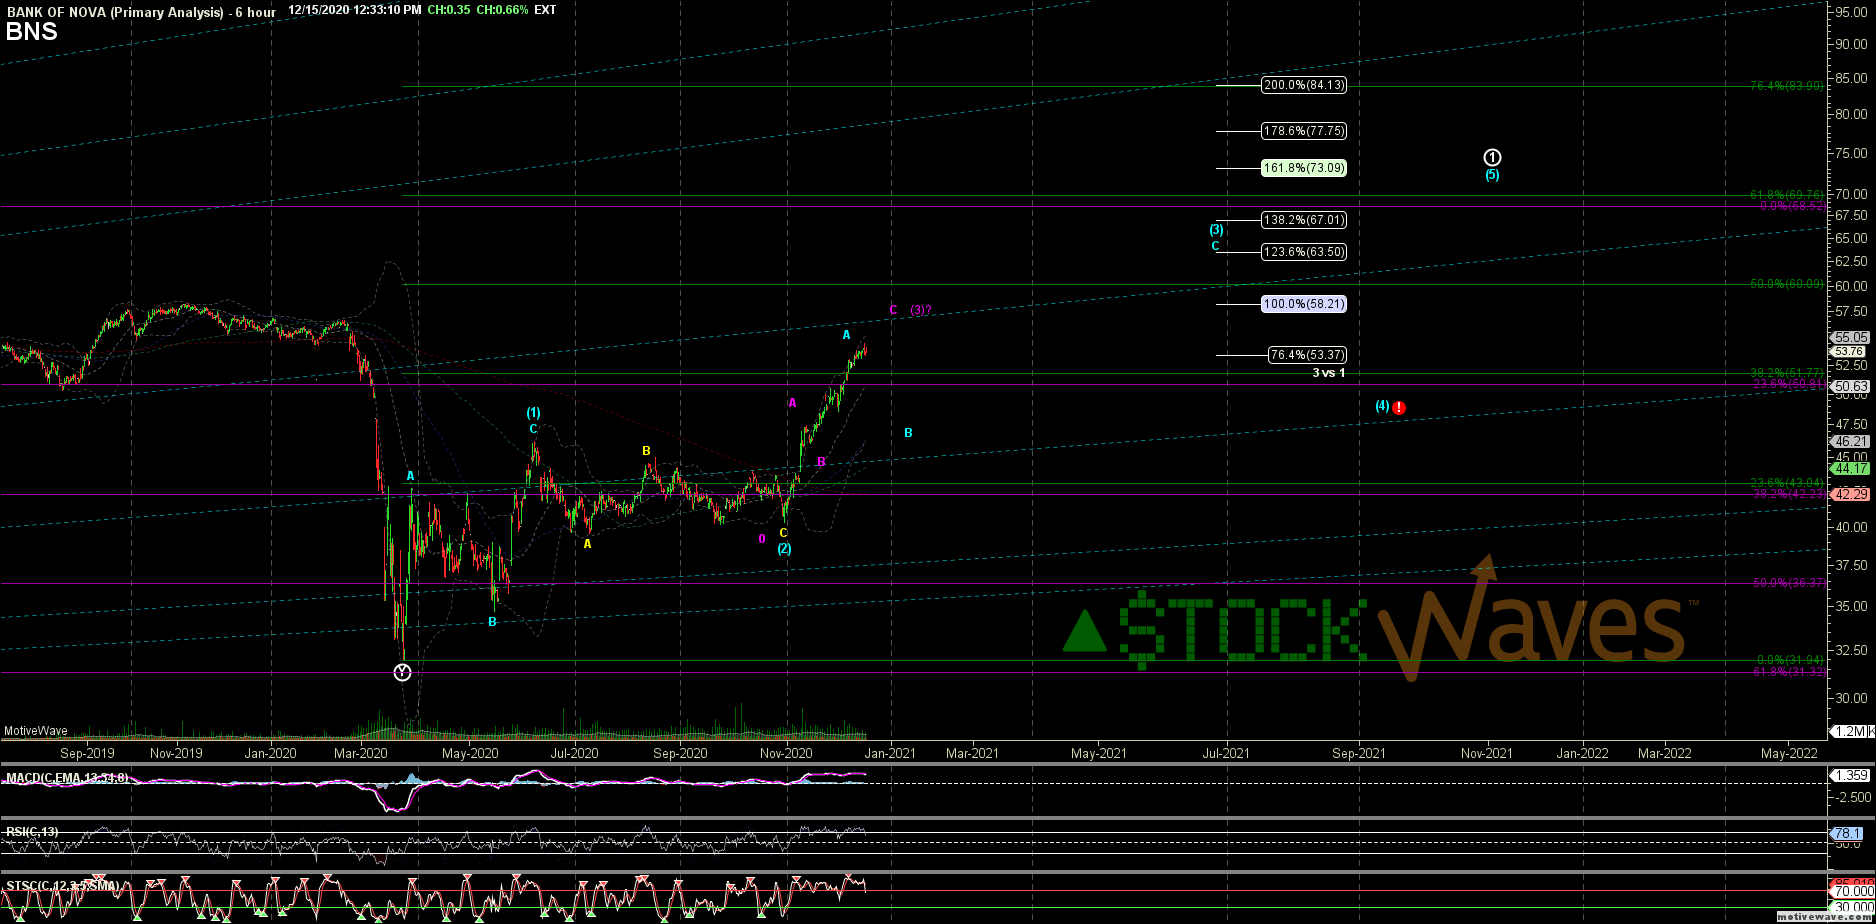Select the 178.6%(77.75) Fibonacci extension label
Image resolution: width=1876 pixels, height=924 pixels.
coord(1303,131)
